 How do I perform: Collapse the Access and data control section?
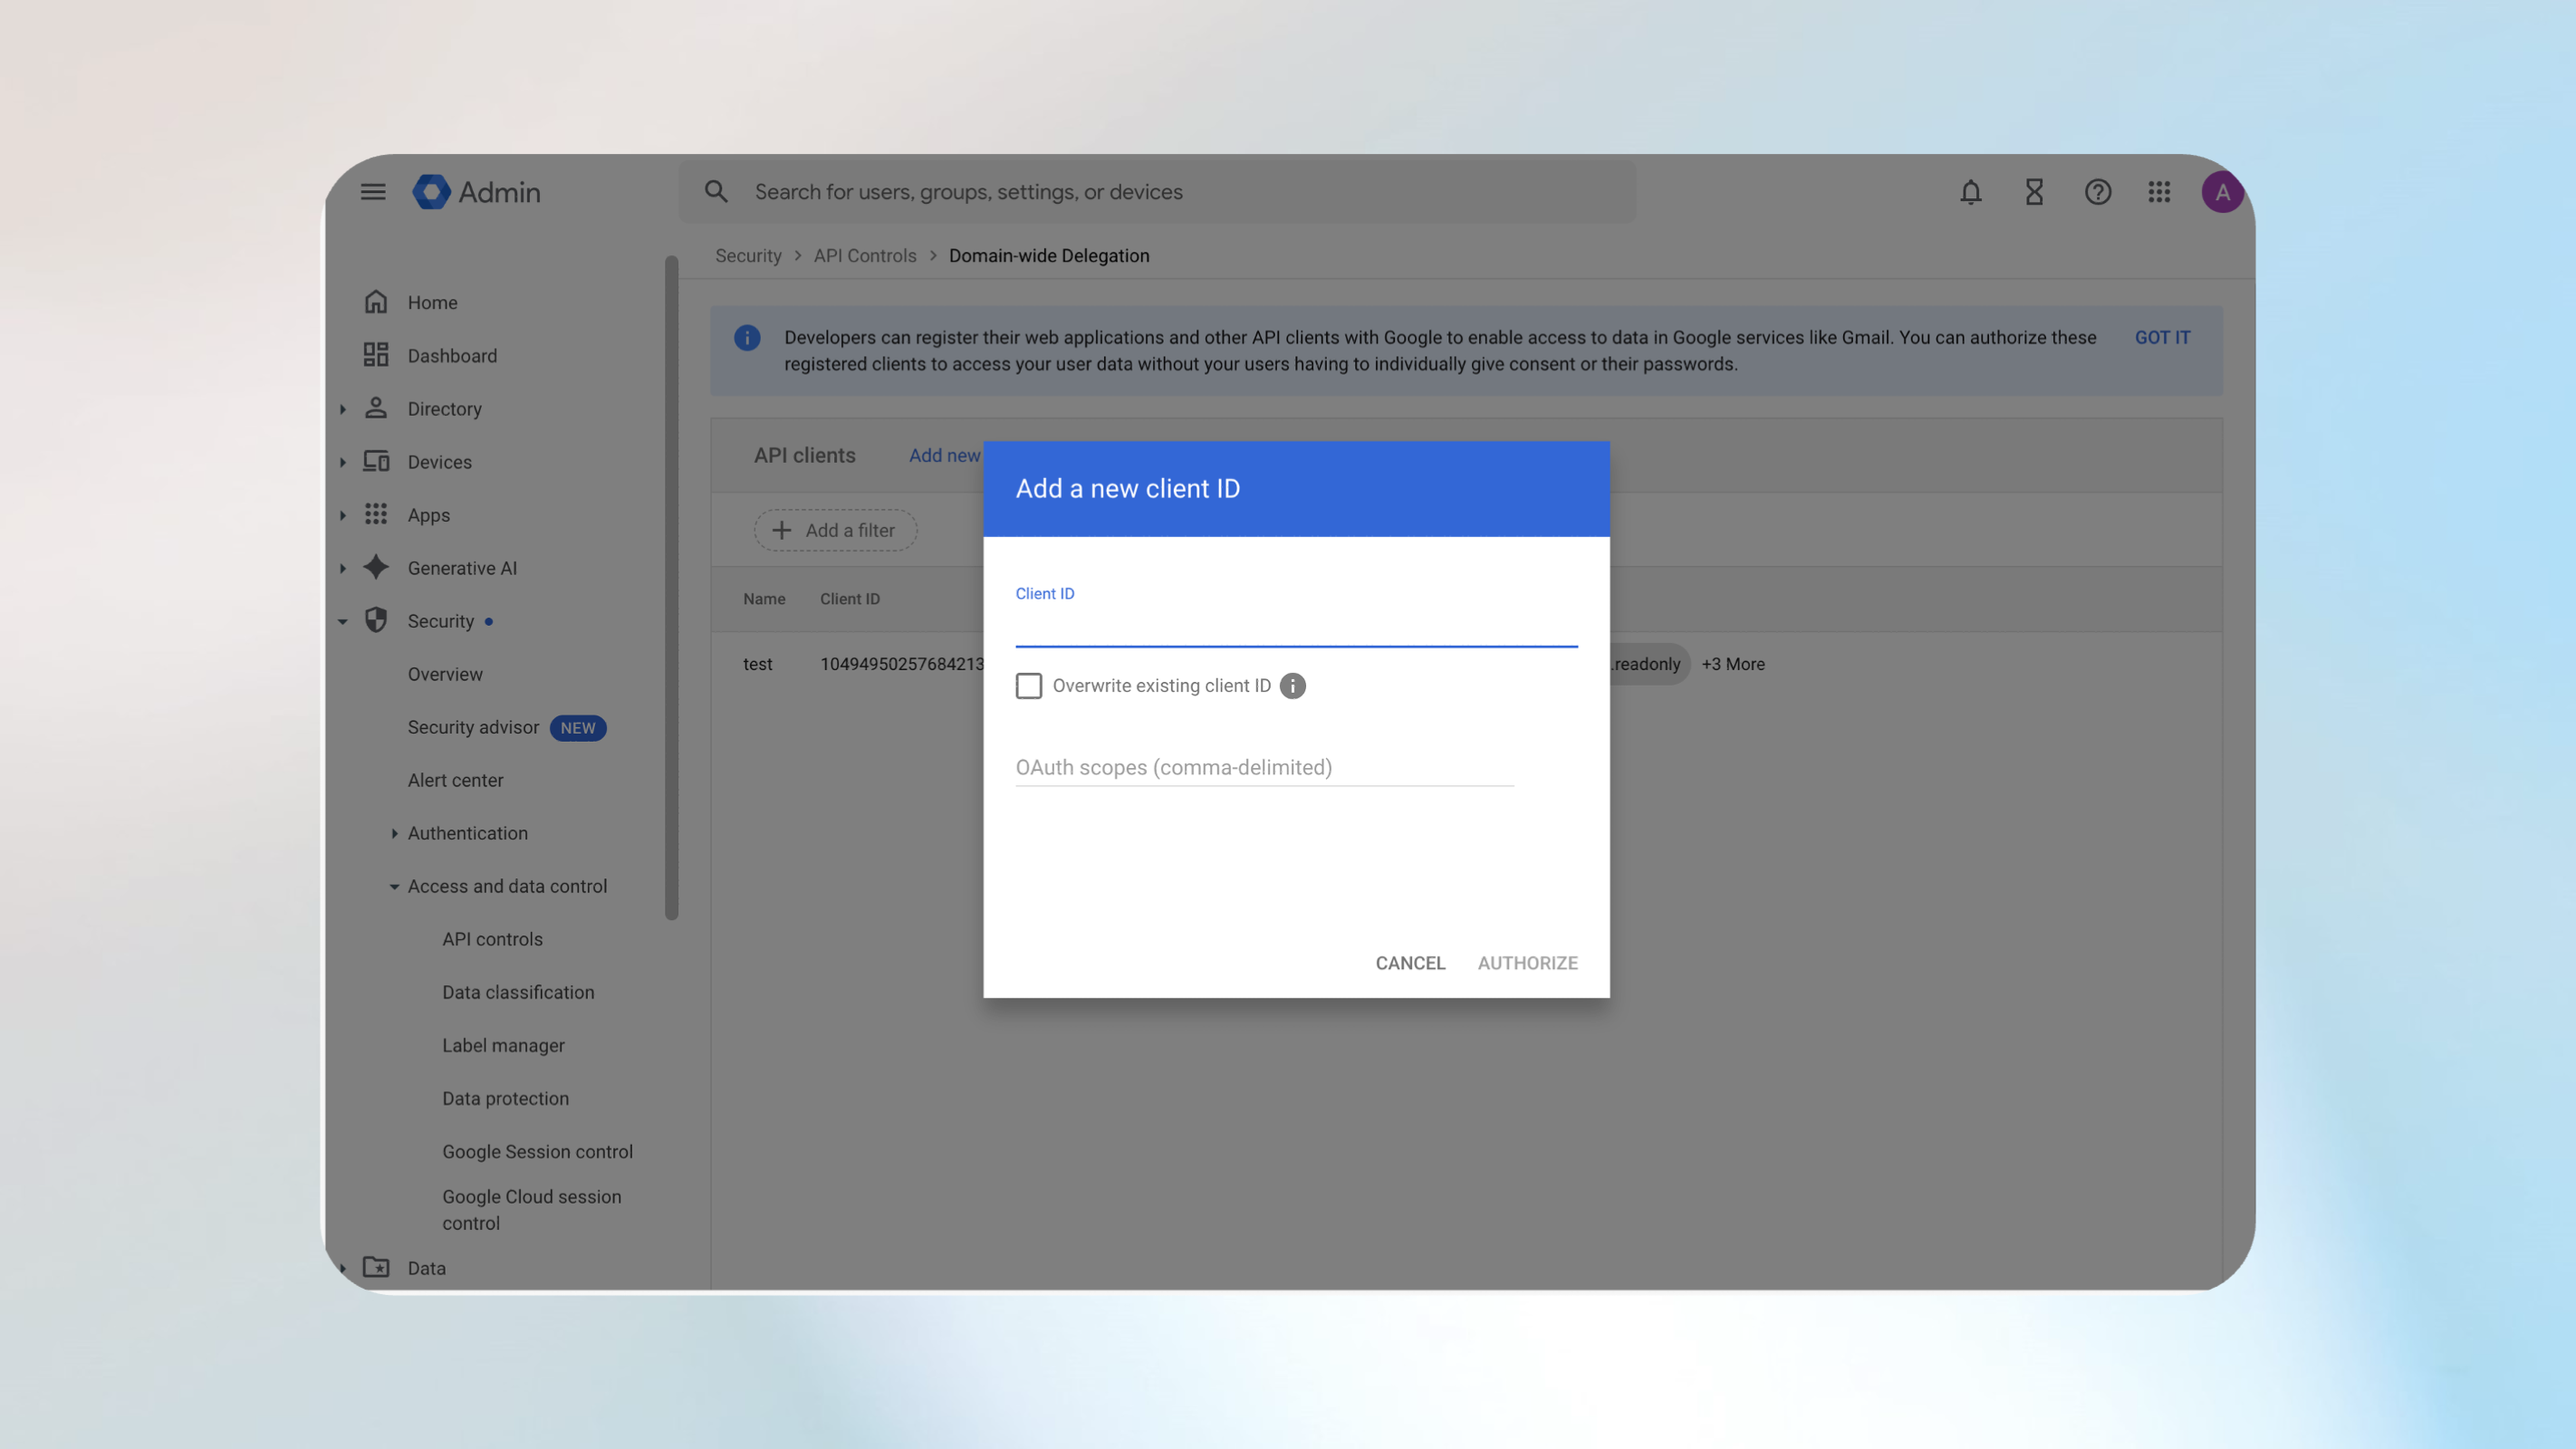393,886
